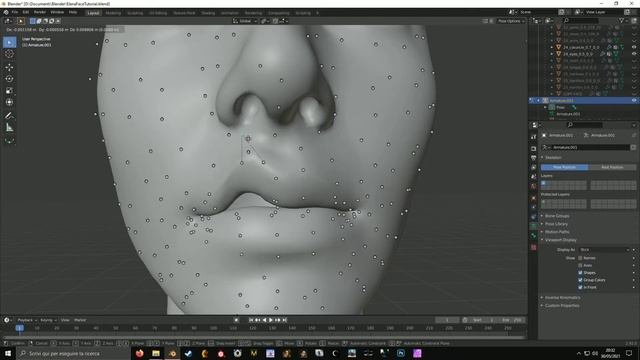Disable the In Front checkbox
This screenshot has height=360, width=640.
pos(580,287)
